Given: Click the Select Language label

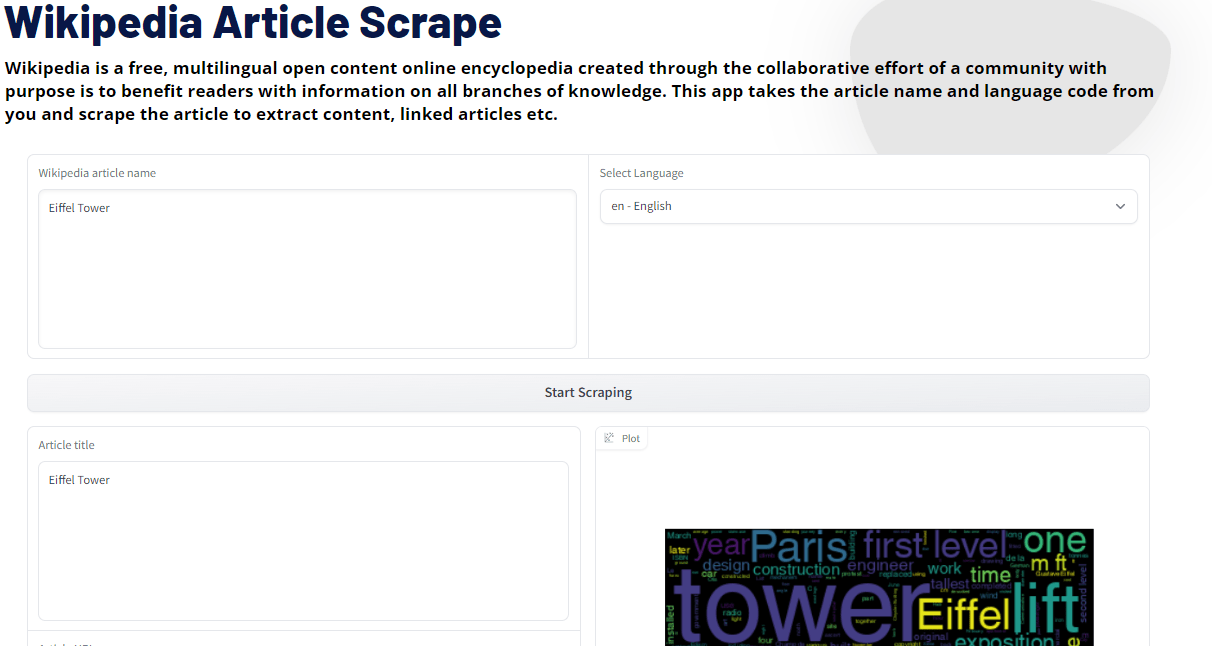Looking at the screenshot, I should tap(641, 172).
